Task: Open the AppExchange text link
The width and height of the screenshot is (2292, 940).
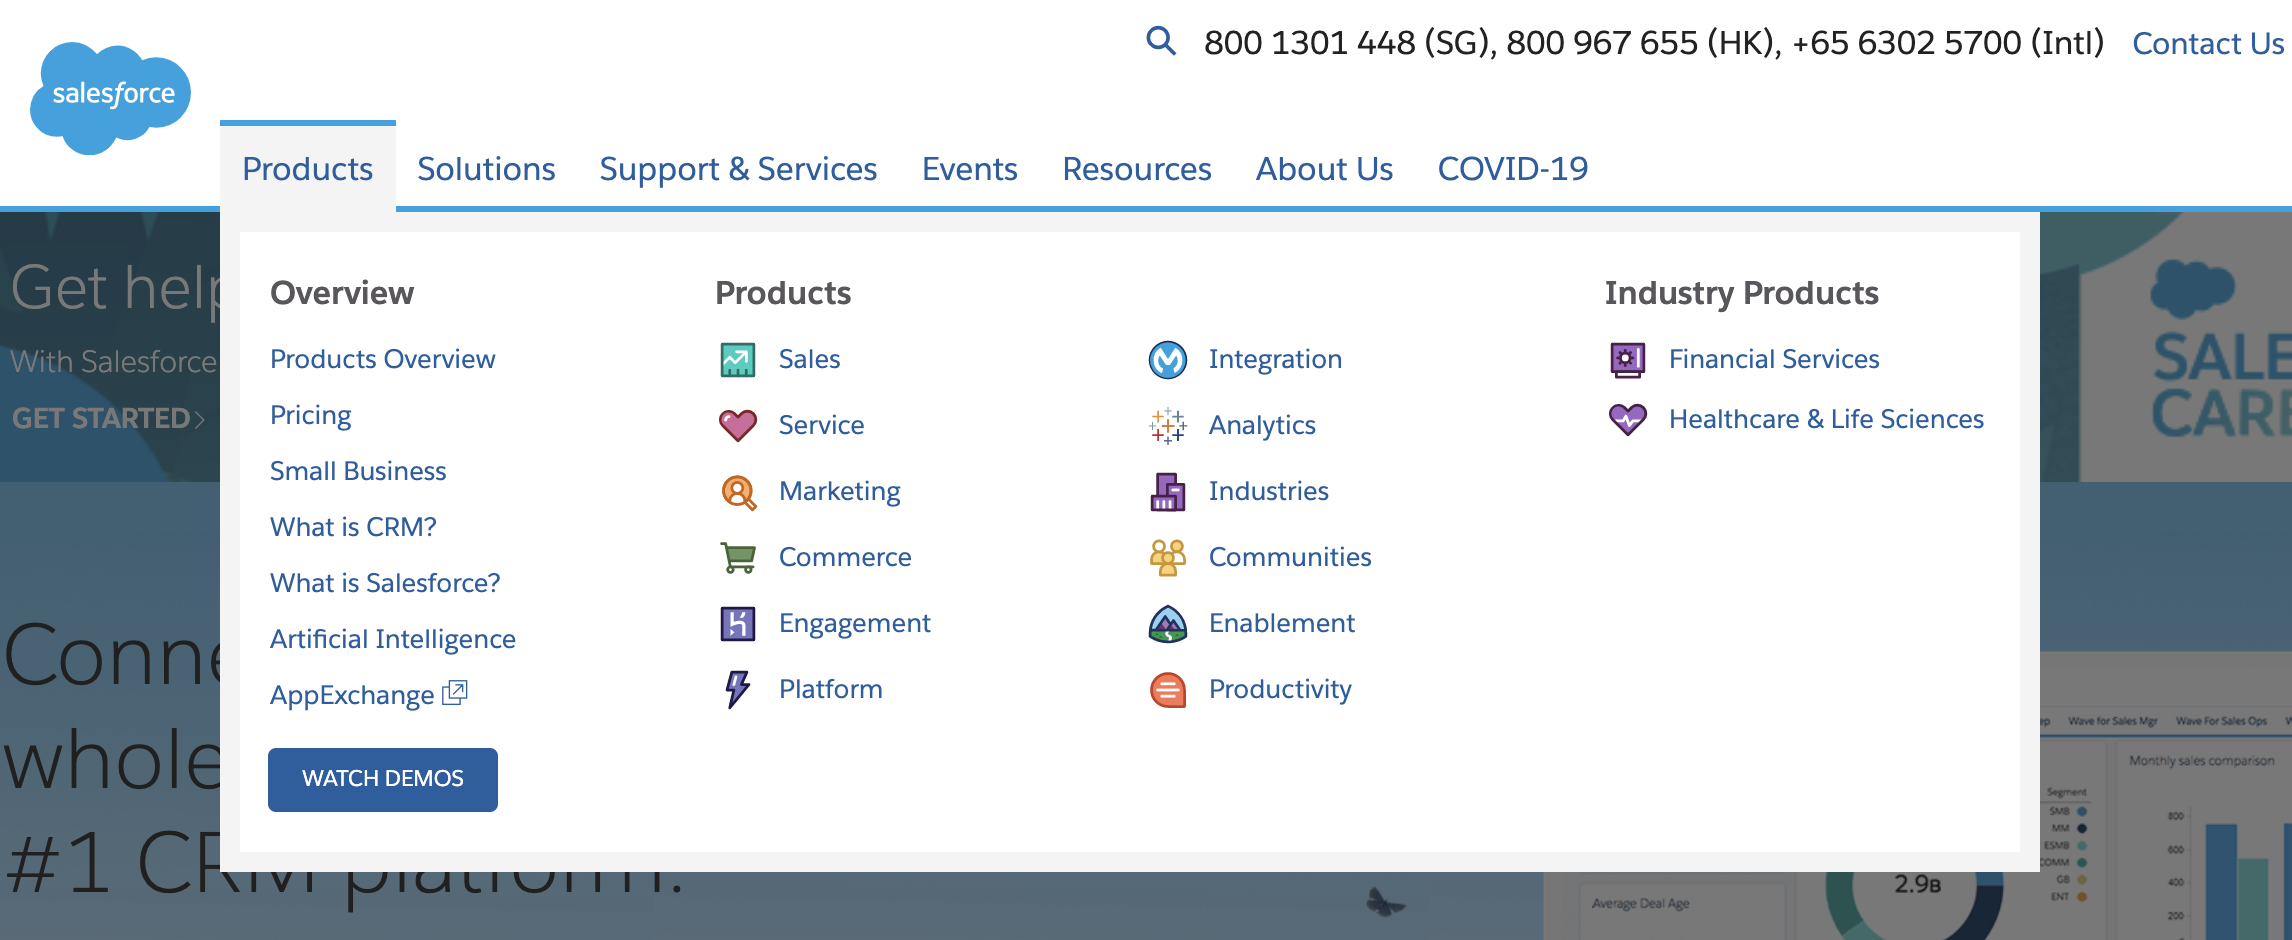Action: 352,695
